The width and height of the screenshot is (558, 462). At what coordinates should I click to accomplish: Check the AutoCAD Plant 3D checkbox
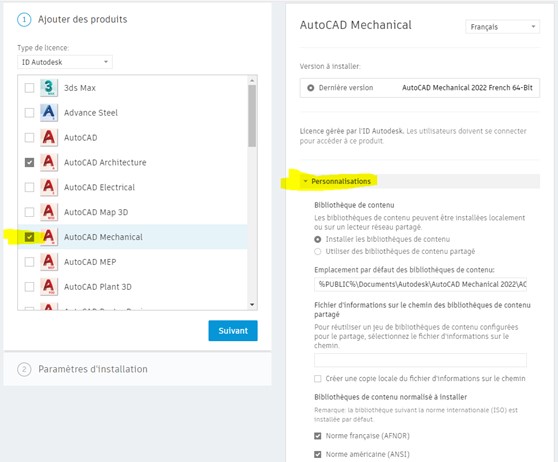(x=29, y=287)
